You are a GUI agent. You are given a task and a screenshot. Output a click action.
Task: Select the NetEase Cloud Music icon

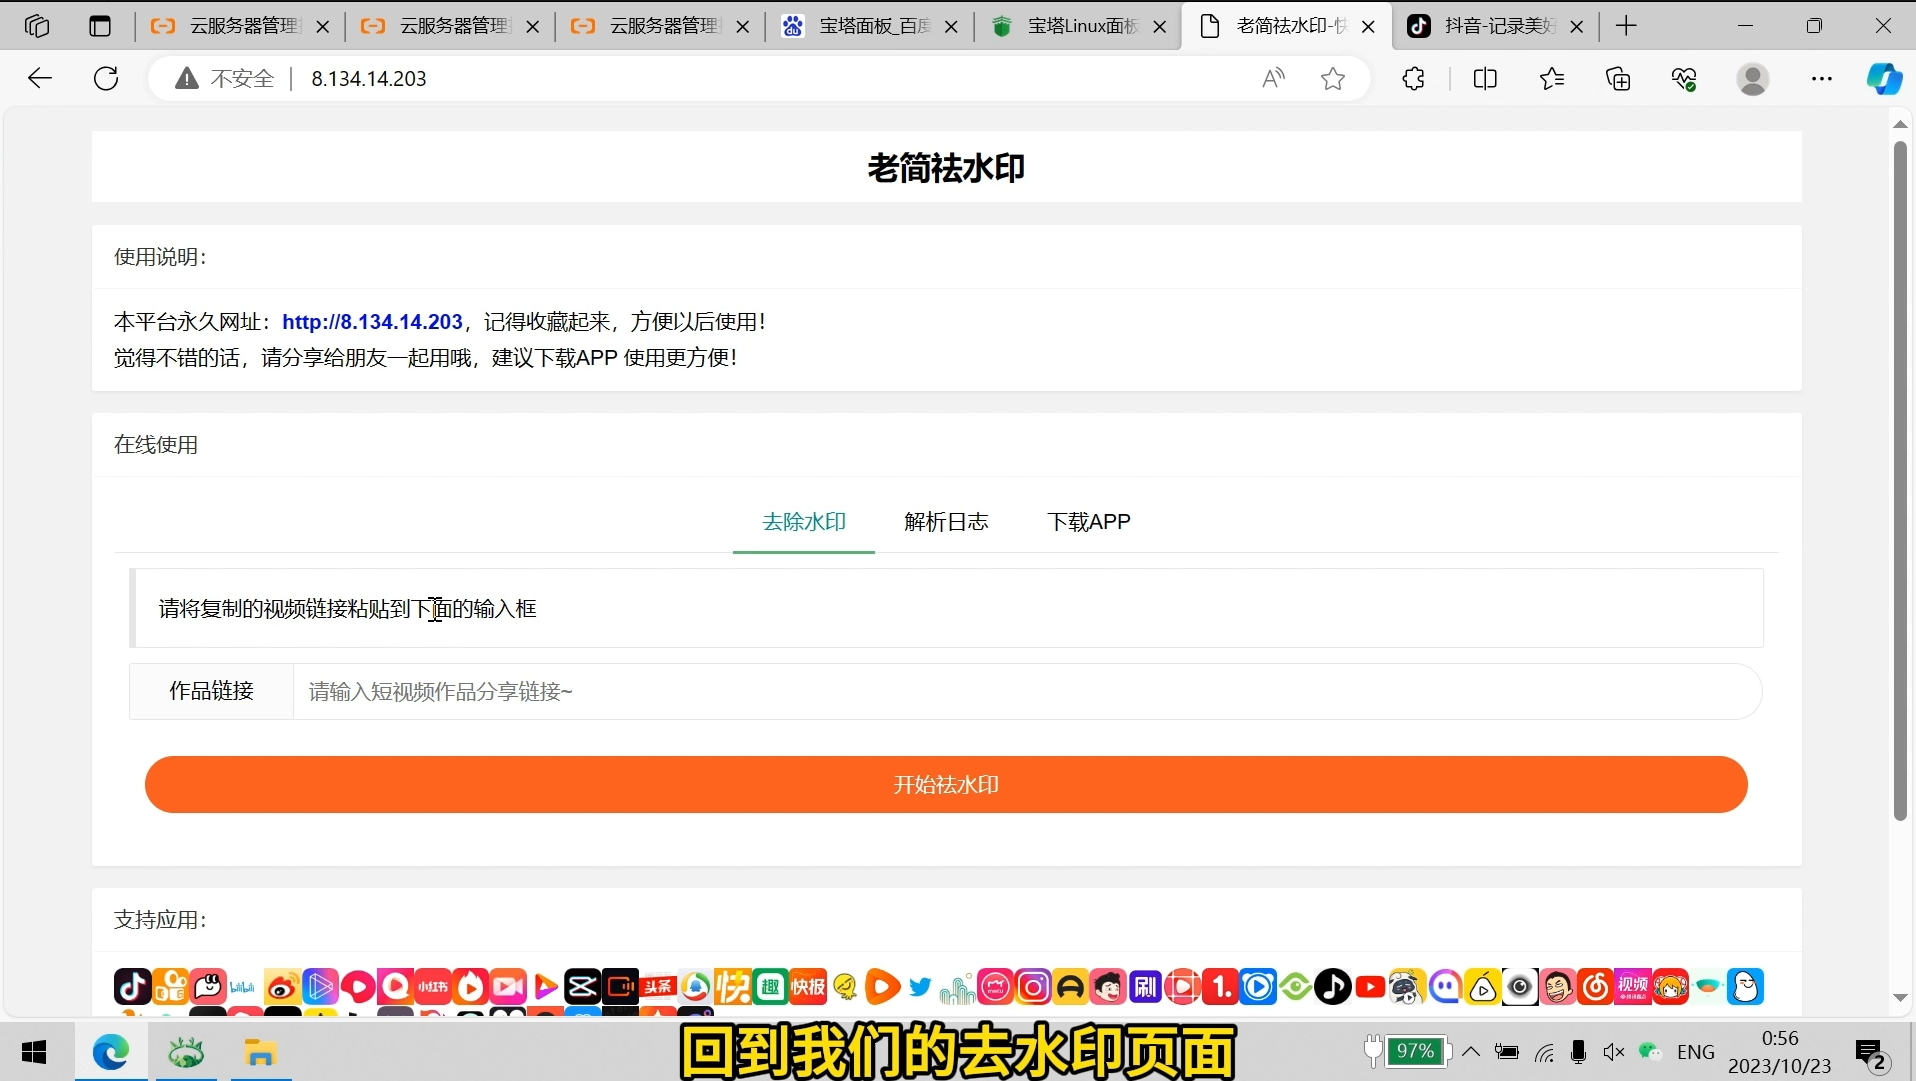tap(1594, 987)
